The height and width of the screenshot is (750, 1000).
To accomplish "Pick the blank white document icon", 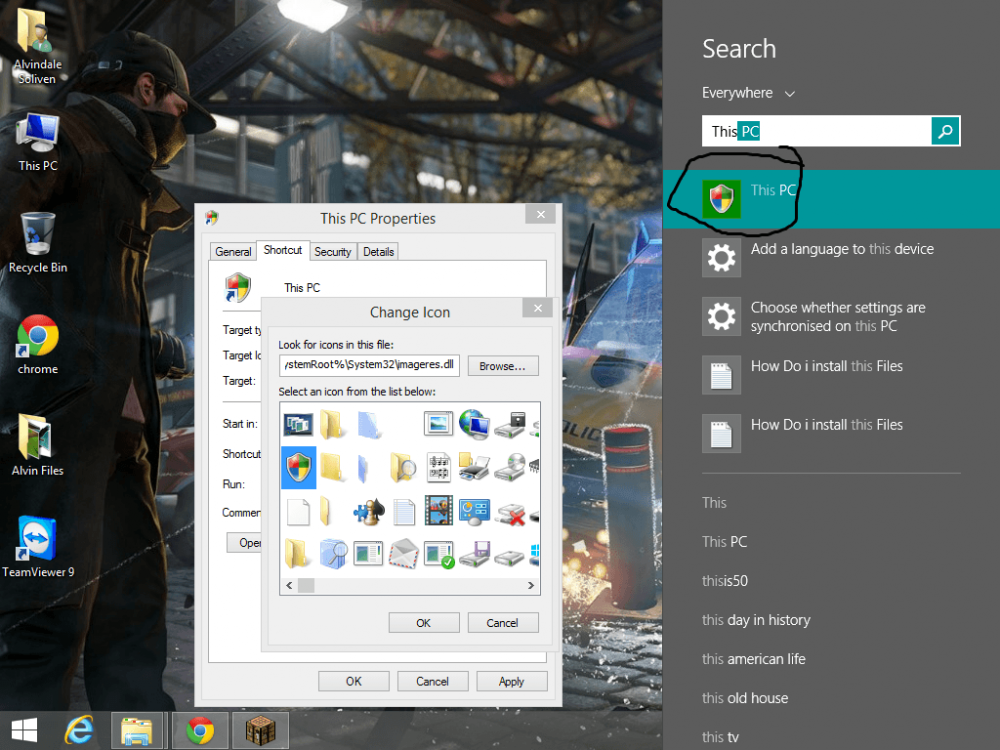I will tap(298, 511).
